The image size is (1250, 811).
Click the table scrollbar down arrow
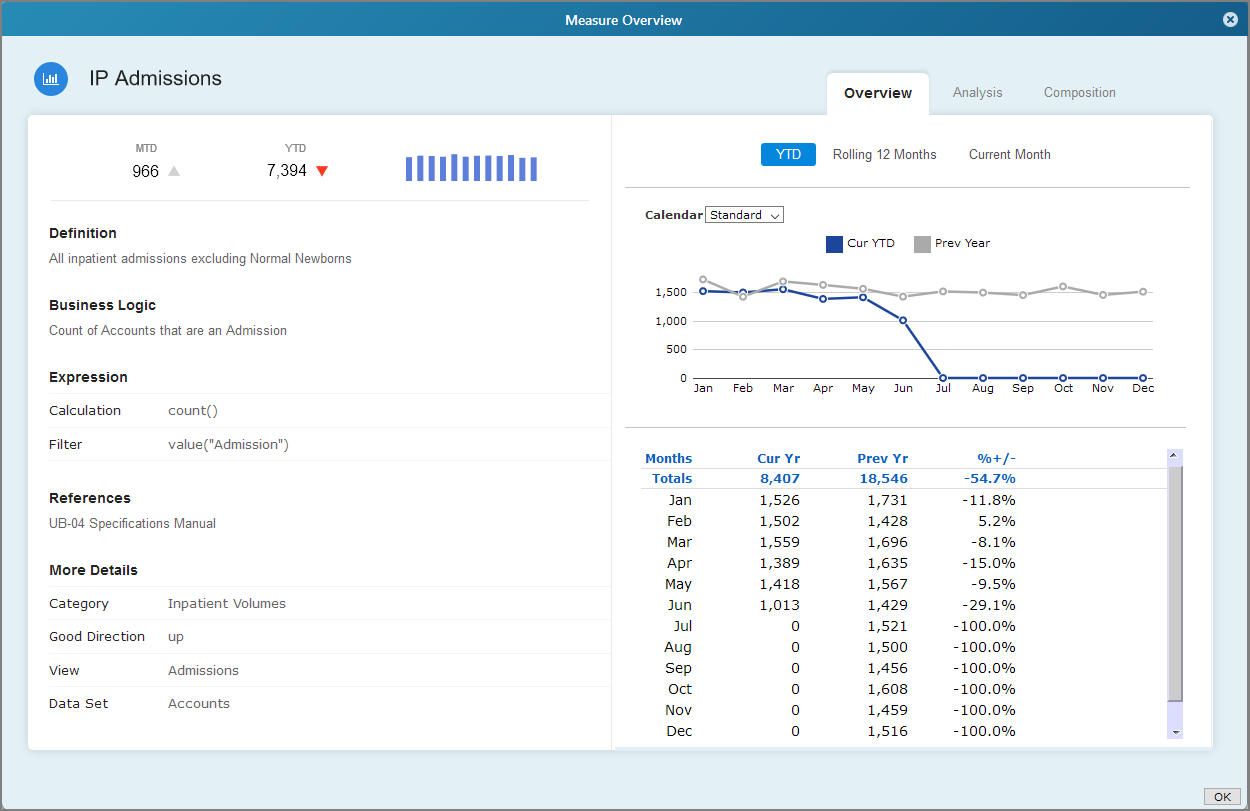click(1174, 733)
